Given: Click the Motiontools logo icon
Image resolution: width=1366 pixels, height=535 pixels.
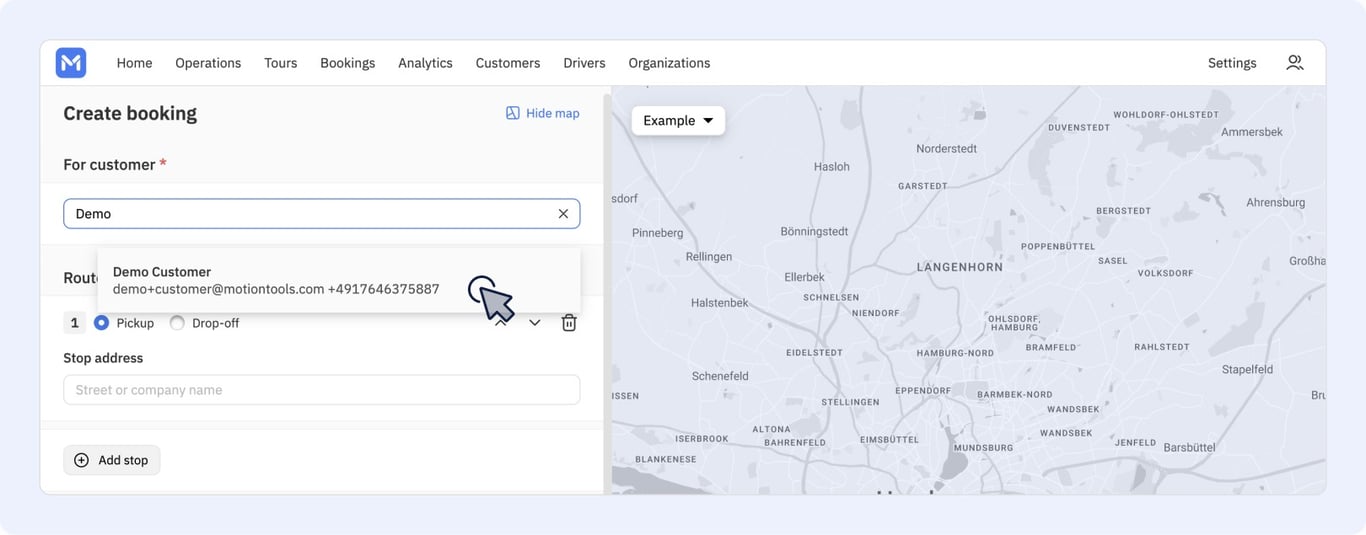Looking at the screenshot, I should (71, 63).
